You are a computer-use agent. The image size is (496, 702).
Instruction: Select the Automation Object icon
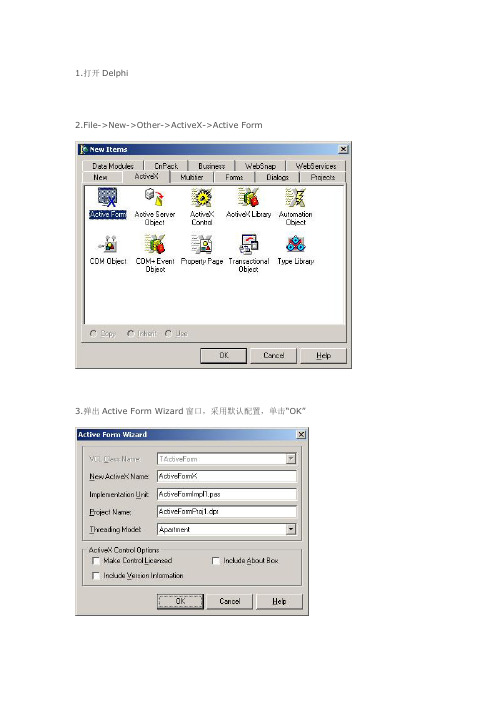click(295, 197)
